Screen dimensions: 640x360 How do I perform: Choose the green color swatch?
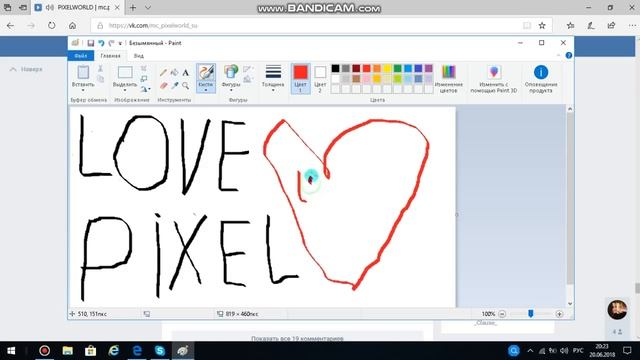click(398, 68)
